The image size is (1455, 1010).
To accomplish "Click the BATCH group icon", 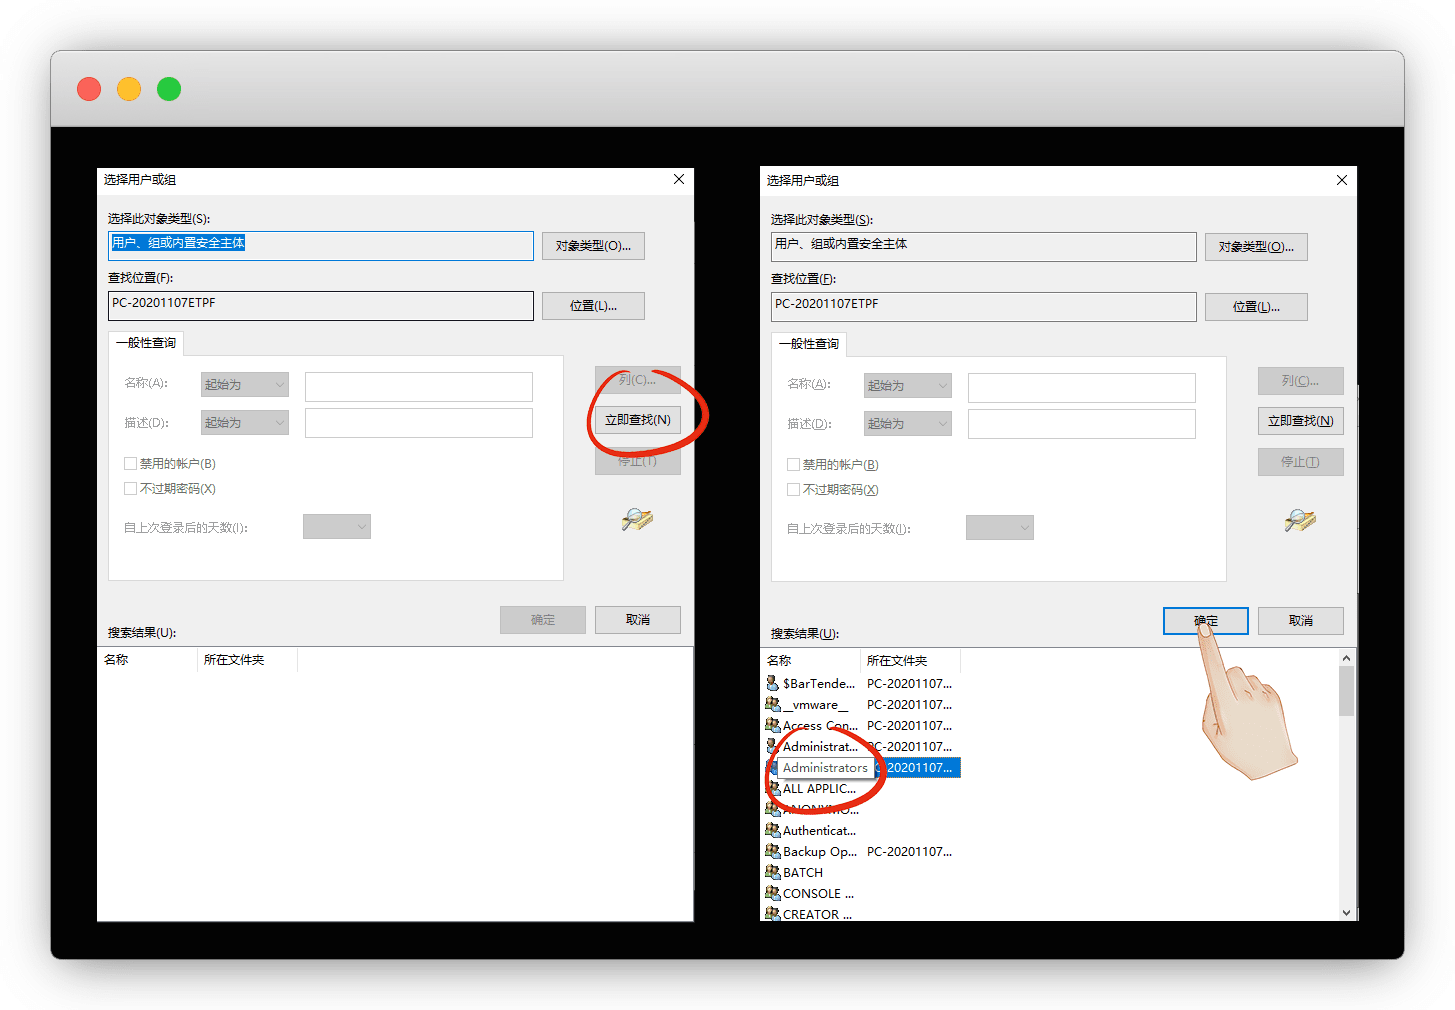I will coord(772,872).
